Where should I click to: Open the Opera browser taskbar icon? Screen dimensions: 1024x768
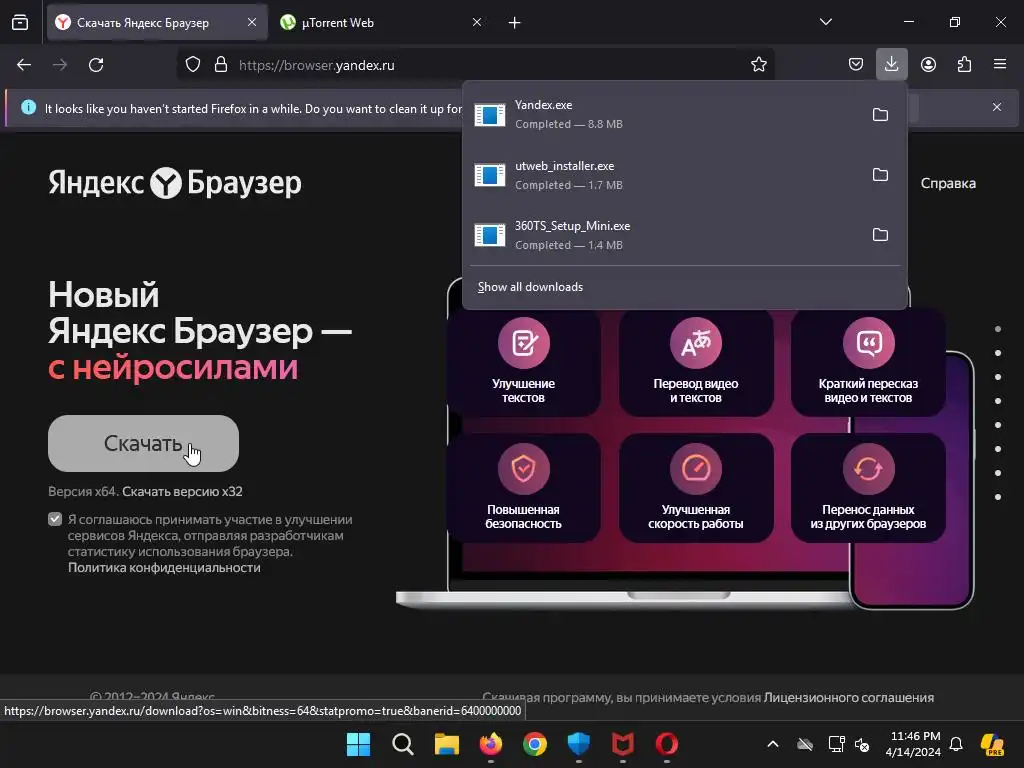pos(667,744)
